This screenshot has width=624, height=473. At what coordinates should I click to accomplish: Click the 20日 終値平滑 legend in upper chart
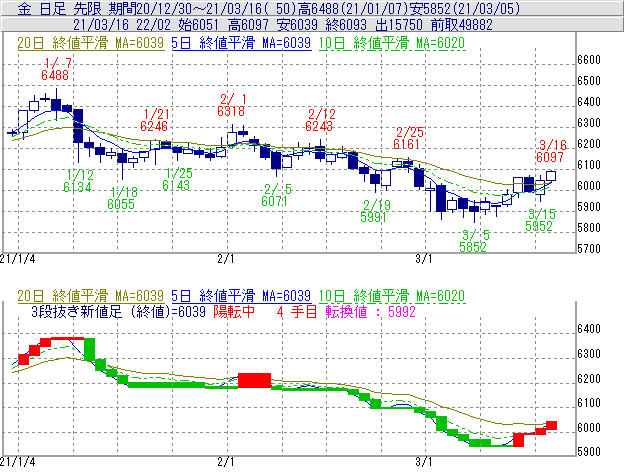click(90, 43)
